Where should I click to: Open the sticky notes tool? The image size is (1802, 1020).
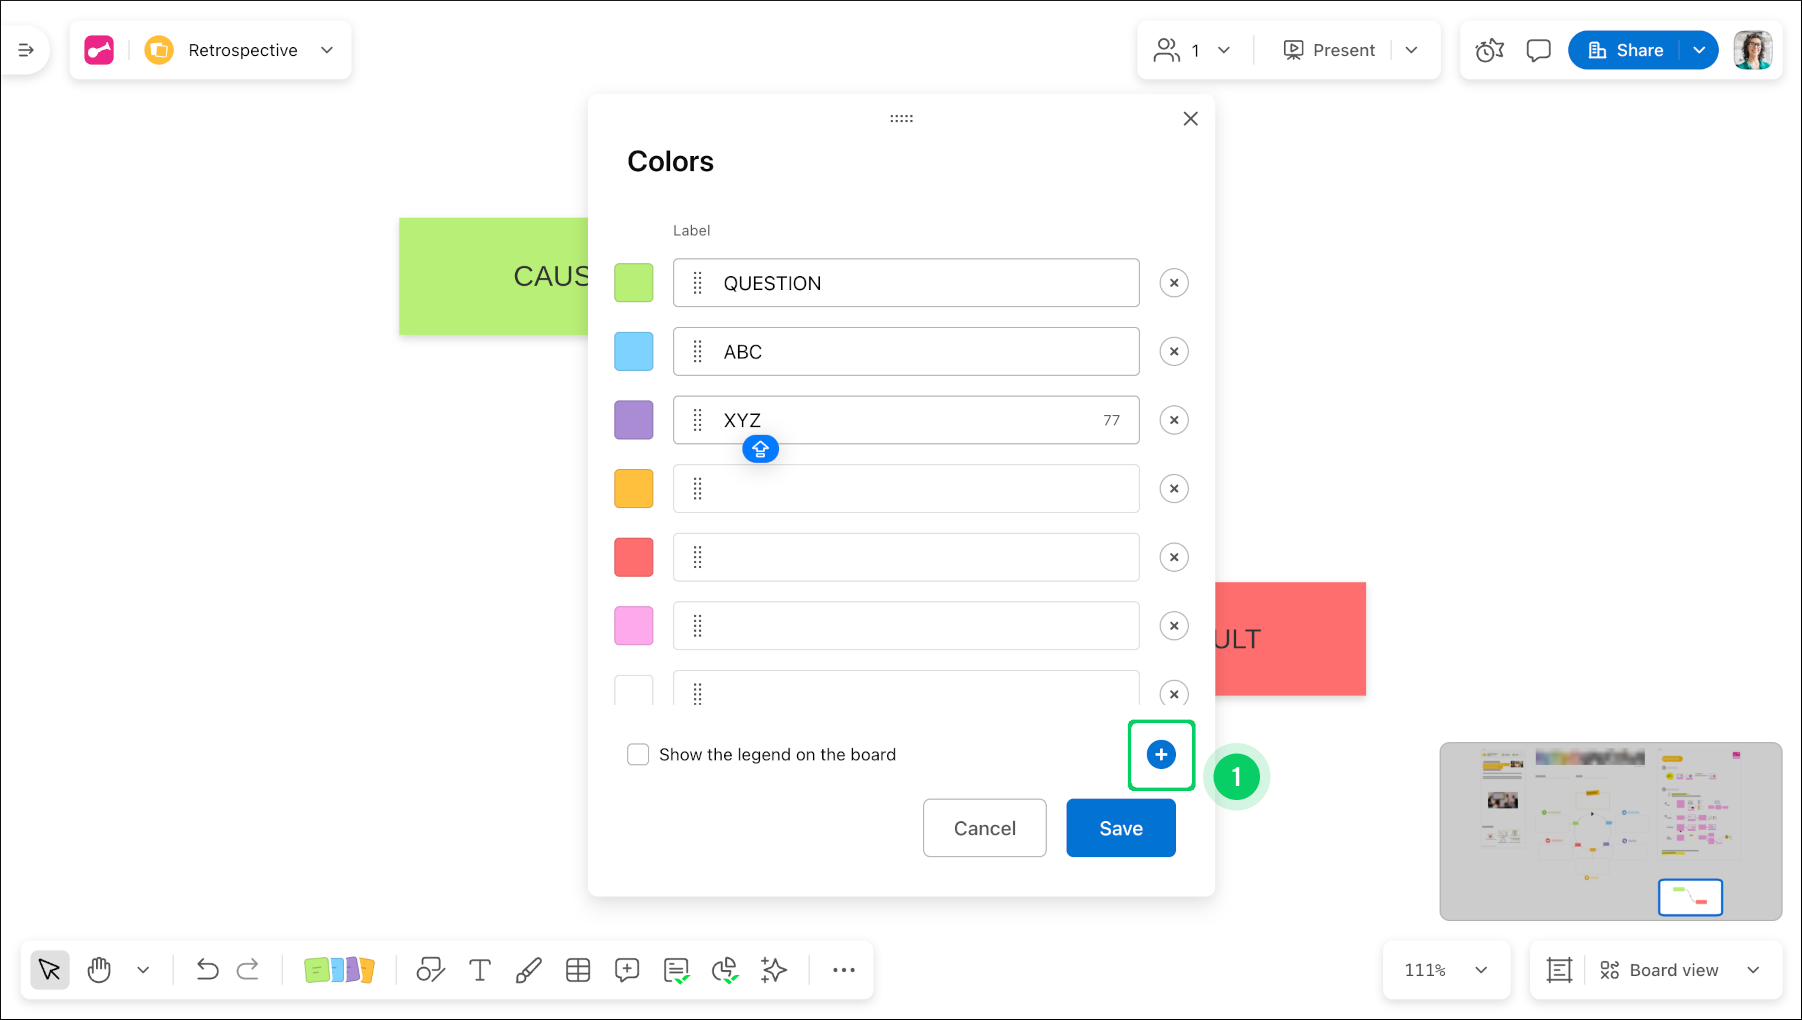point(339,970)
